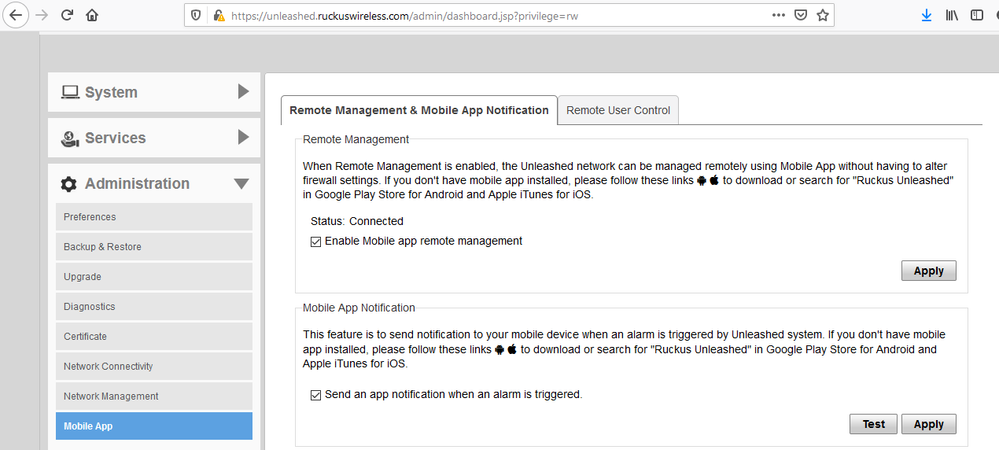Toggle Enable Mobile app remote management checkbox
This screenshot has width=999, height=450.
pyautogui.click(x=316, y=241)
